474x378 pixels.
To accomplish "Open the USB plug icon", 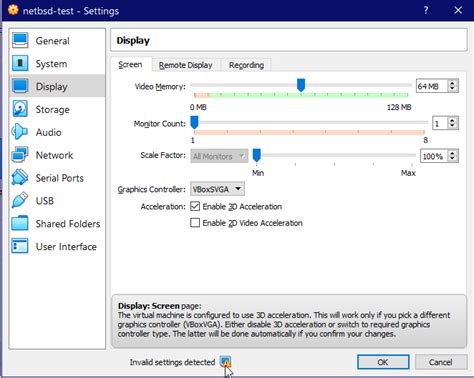I will (20, 200).
